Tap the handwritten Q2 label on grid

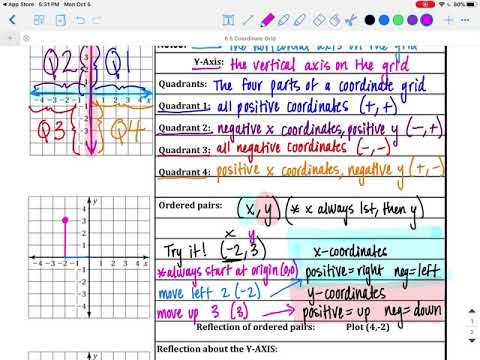(60, 62)
